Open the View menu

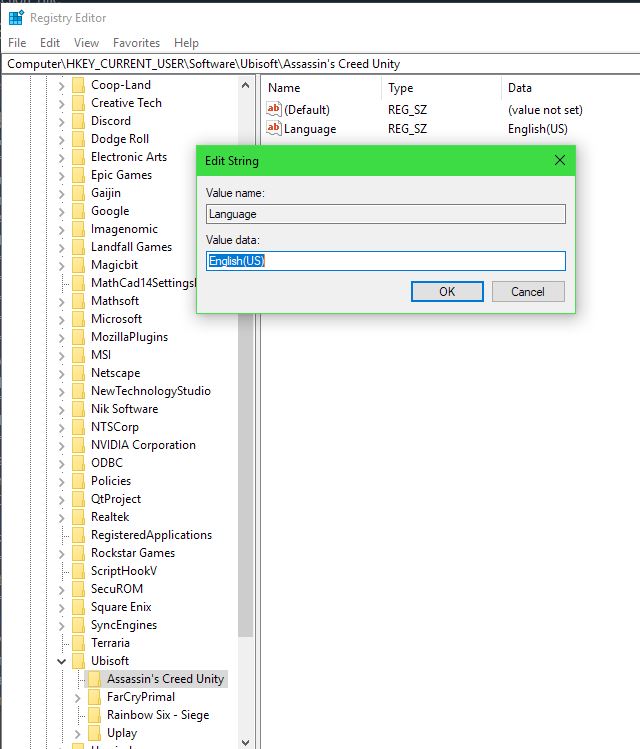pyautogui.click(x=86, y=43)
